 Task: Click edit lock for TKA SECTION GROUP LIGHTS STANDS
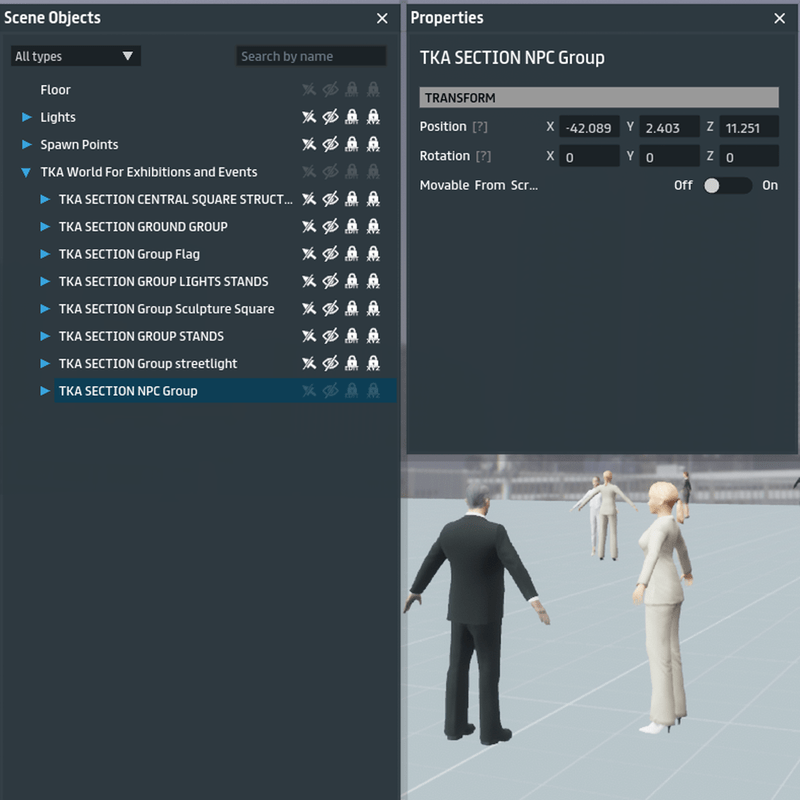[351, 282]
